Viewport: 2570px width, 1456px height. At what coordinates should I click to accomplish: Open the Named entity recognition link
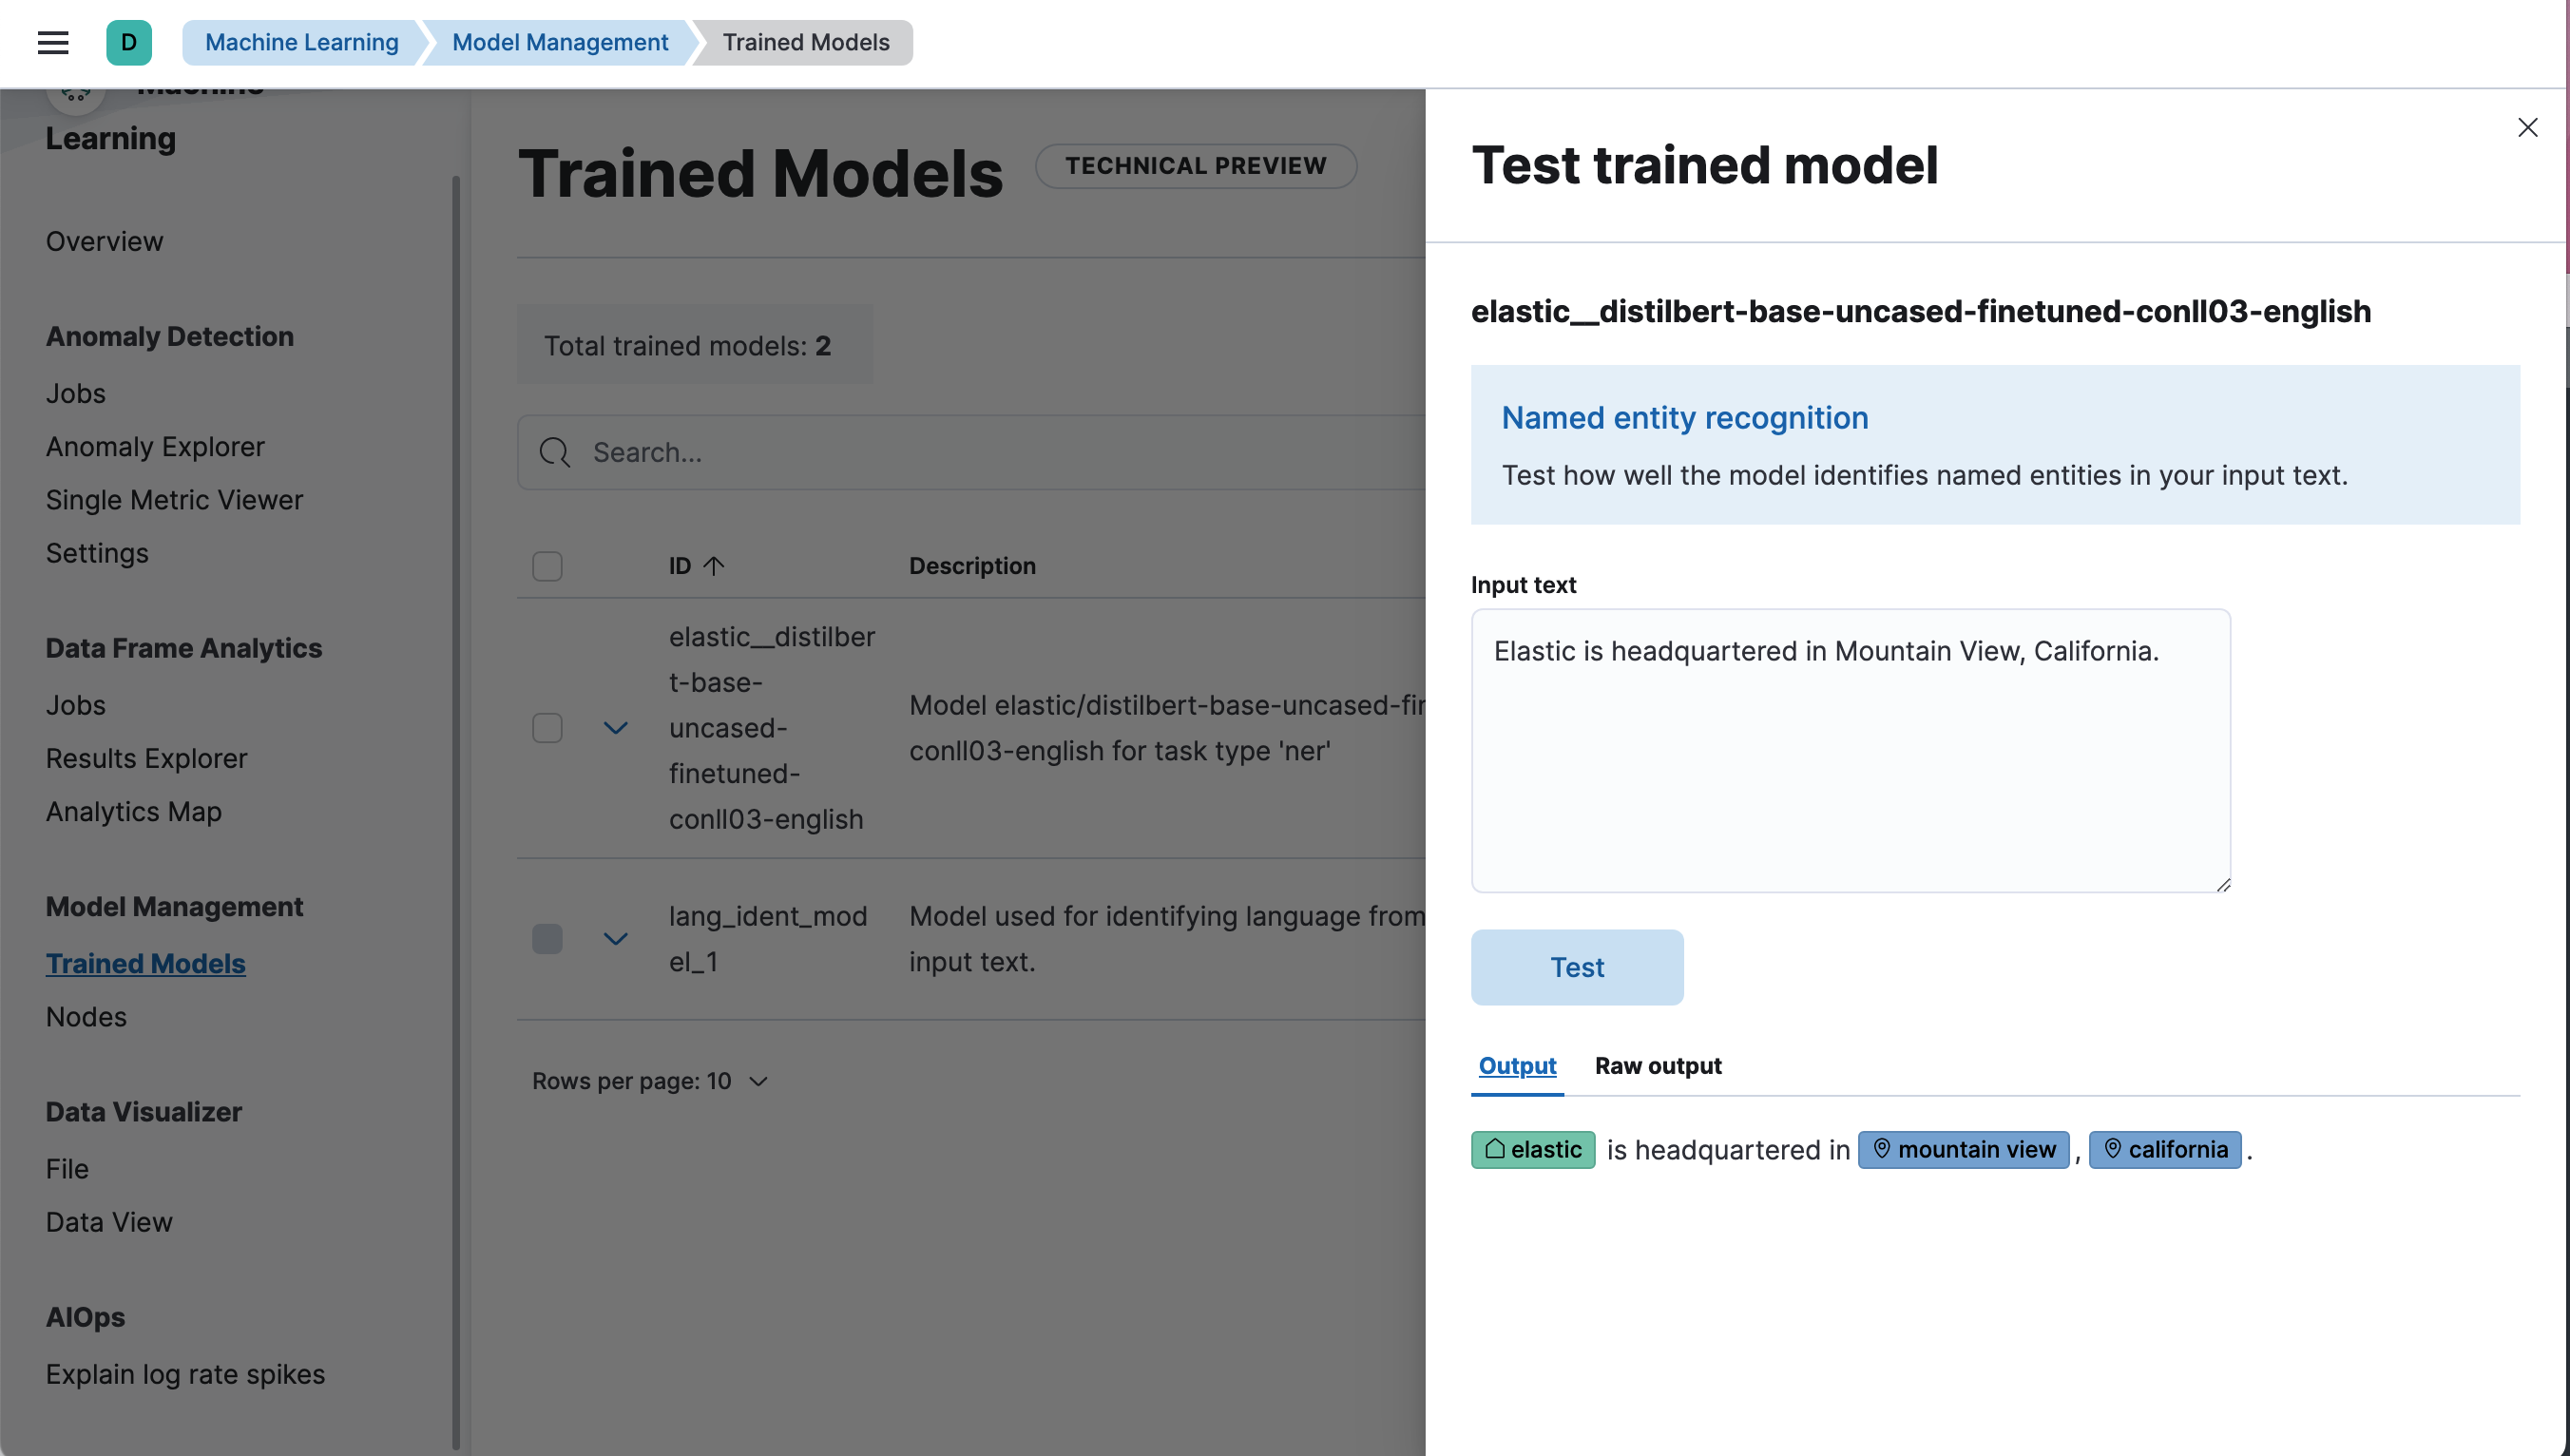point(1684,418)
